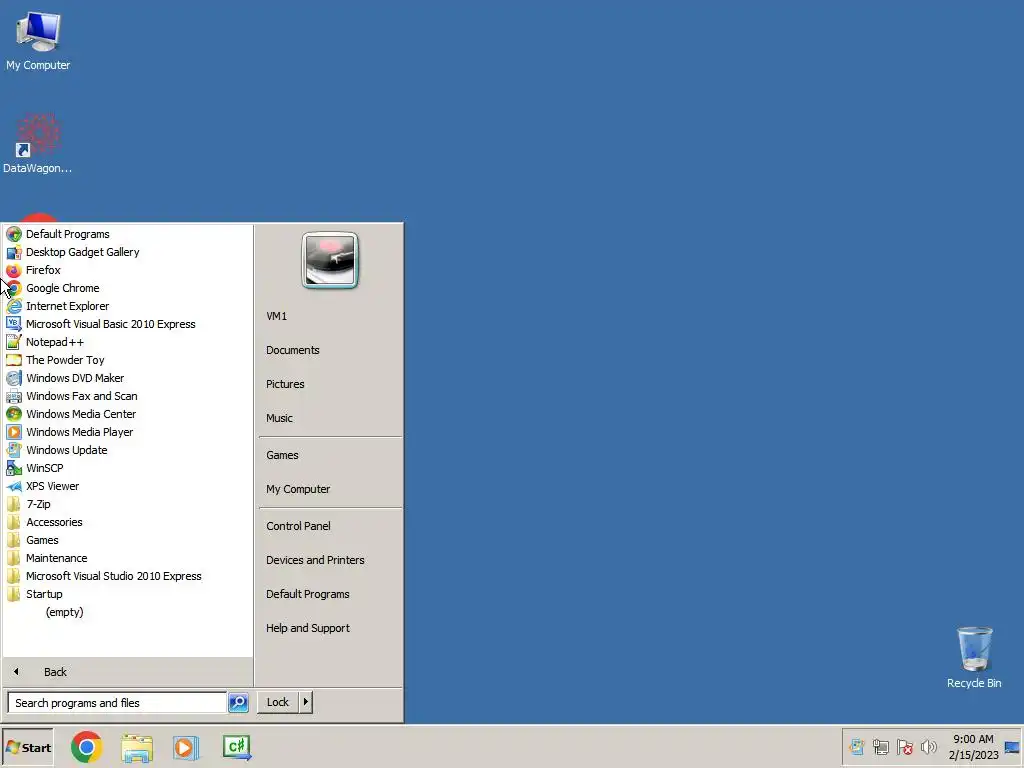Expand the Maintenance folder
The width and height of the screenshot is (1024, 768).
click(127, 558)
